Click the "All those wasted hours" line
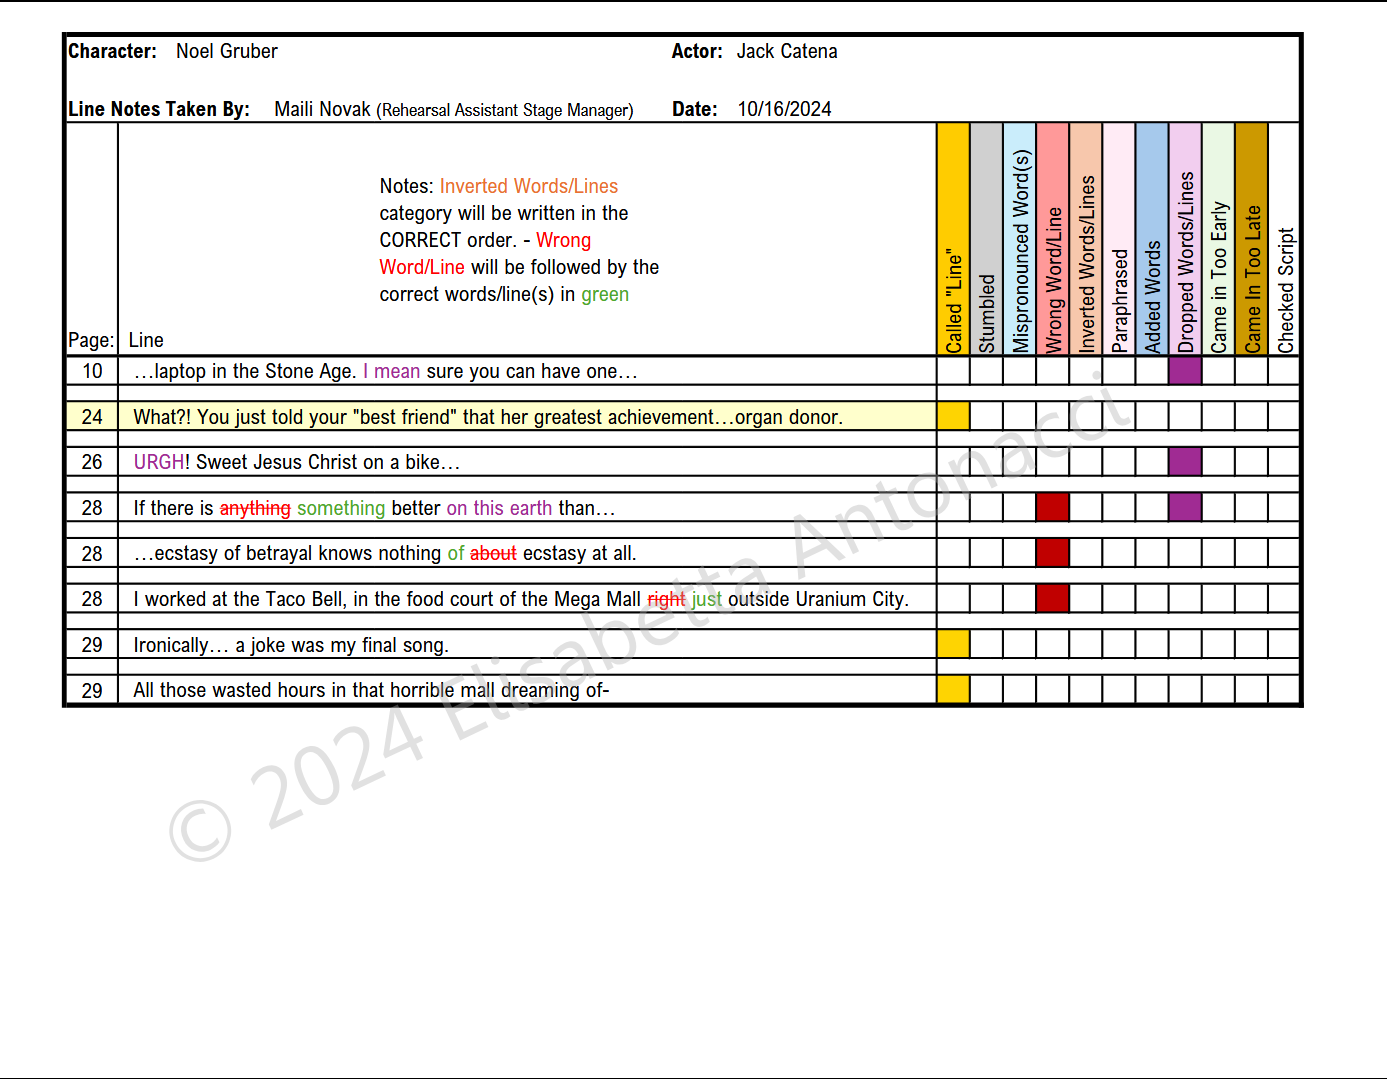1387x1079 pixels. click(371, 690)
